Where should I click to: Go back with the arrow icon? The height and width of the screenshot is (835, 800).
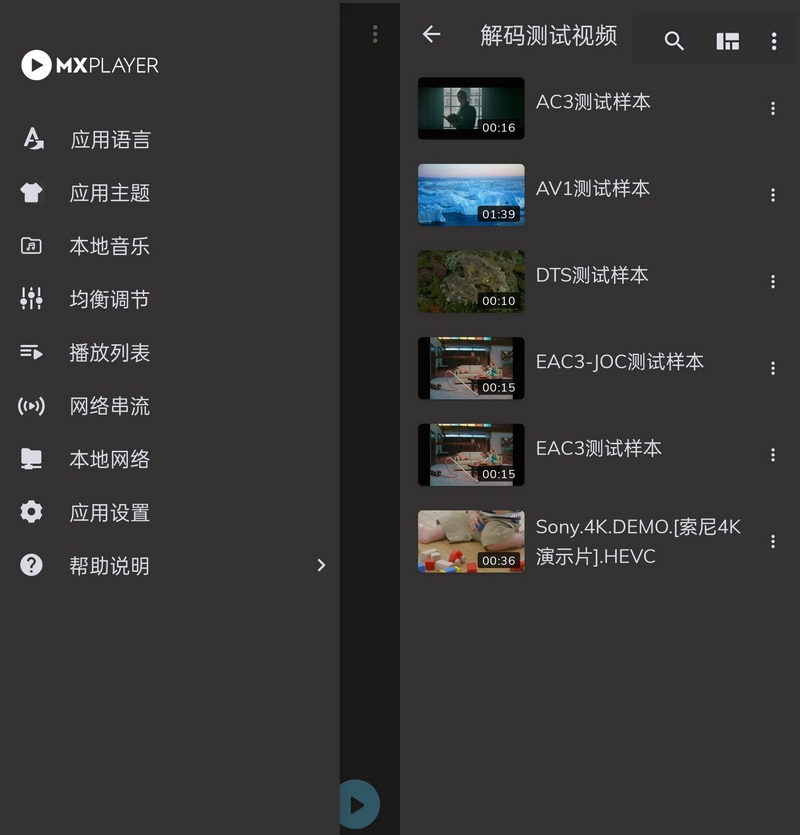point(431,35)
